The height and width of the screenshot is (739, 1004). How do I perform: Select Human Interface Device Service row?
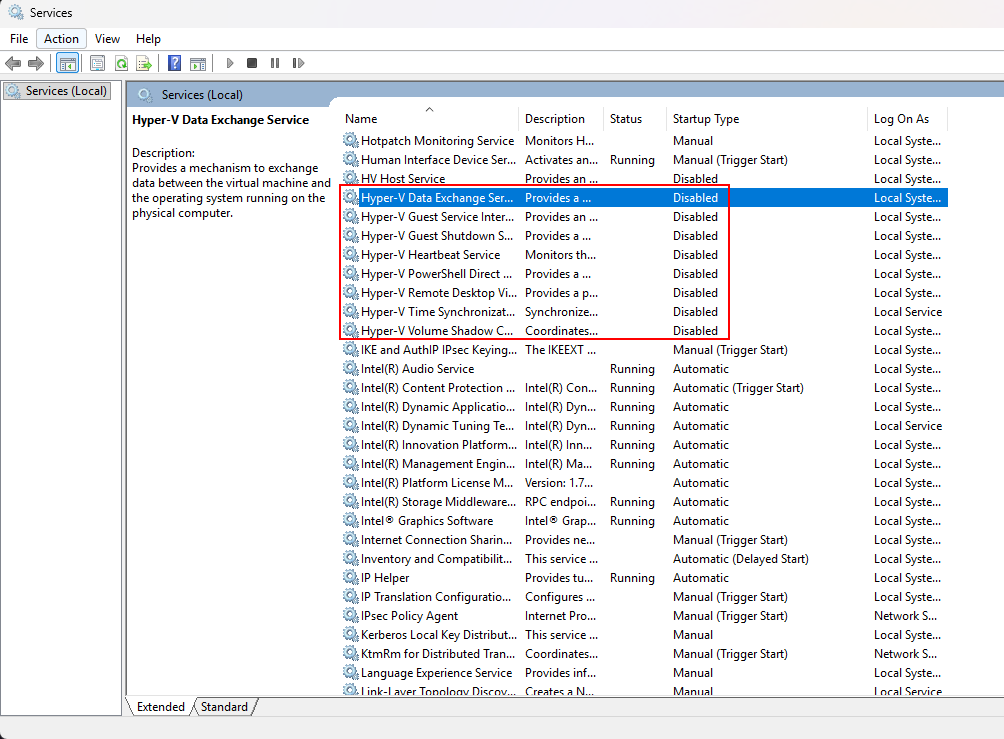(x=644, y=159)
